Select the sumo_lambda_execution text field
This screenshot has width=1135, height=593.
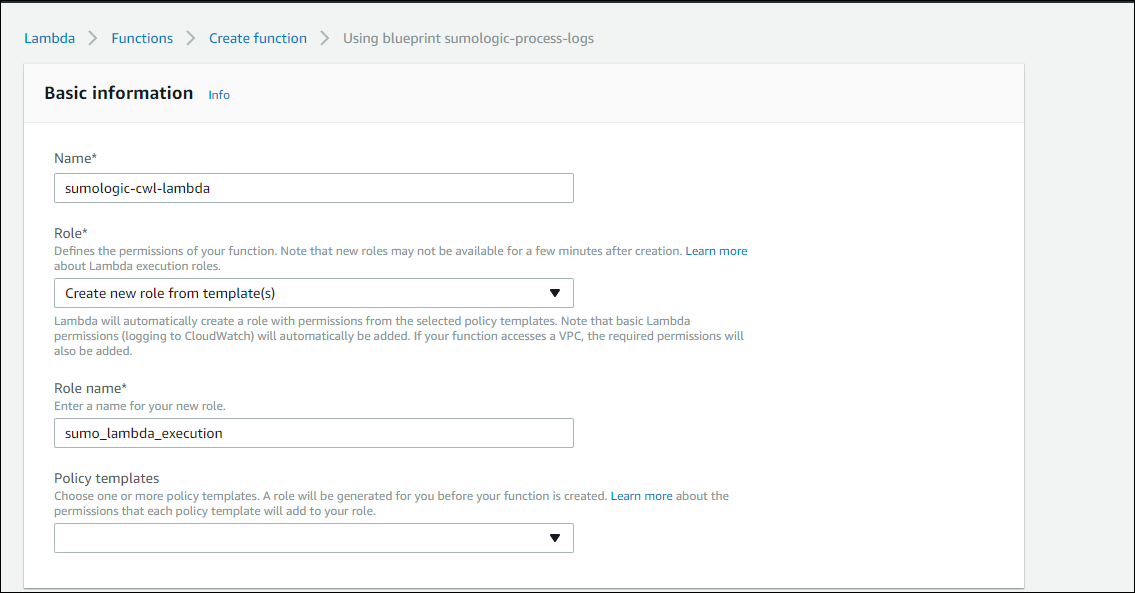click(313, 433)
